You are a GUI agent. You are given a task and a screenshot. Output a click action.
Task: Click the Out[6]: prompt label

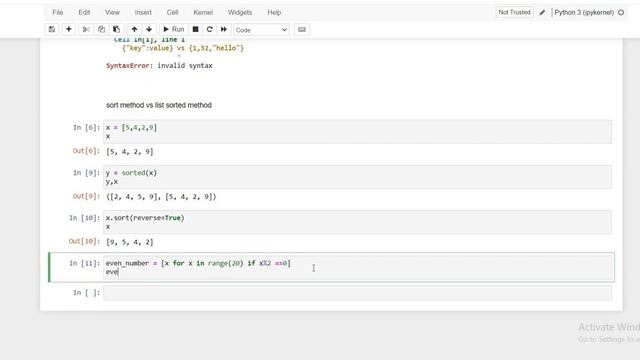[86, 151]
